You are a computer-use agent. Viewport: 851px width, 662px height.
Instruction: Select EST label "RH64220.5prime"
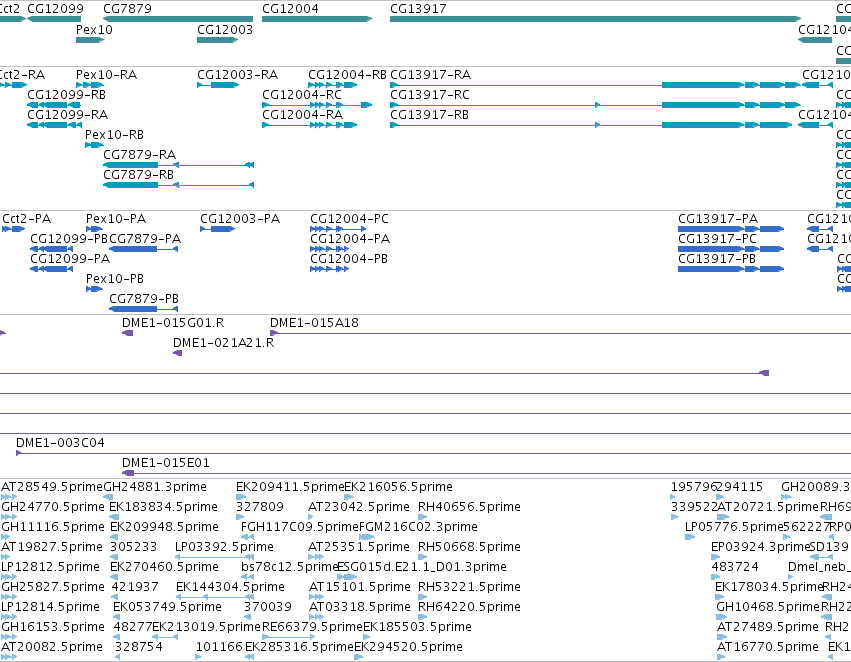(x=469, y=607)
